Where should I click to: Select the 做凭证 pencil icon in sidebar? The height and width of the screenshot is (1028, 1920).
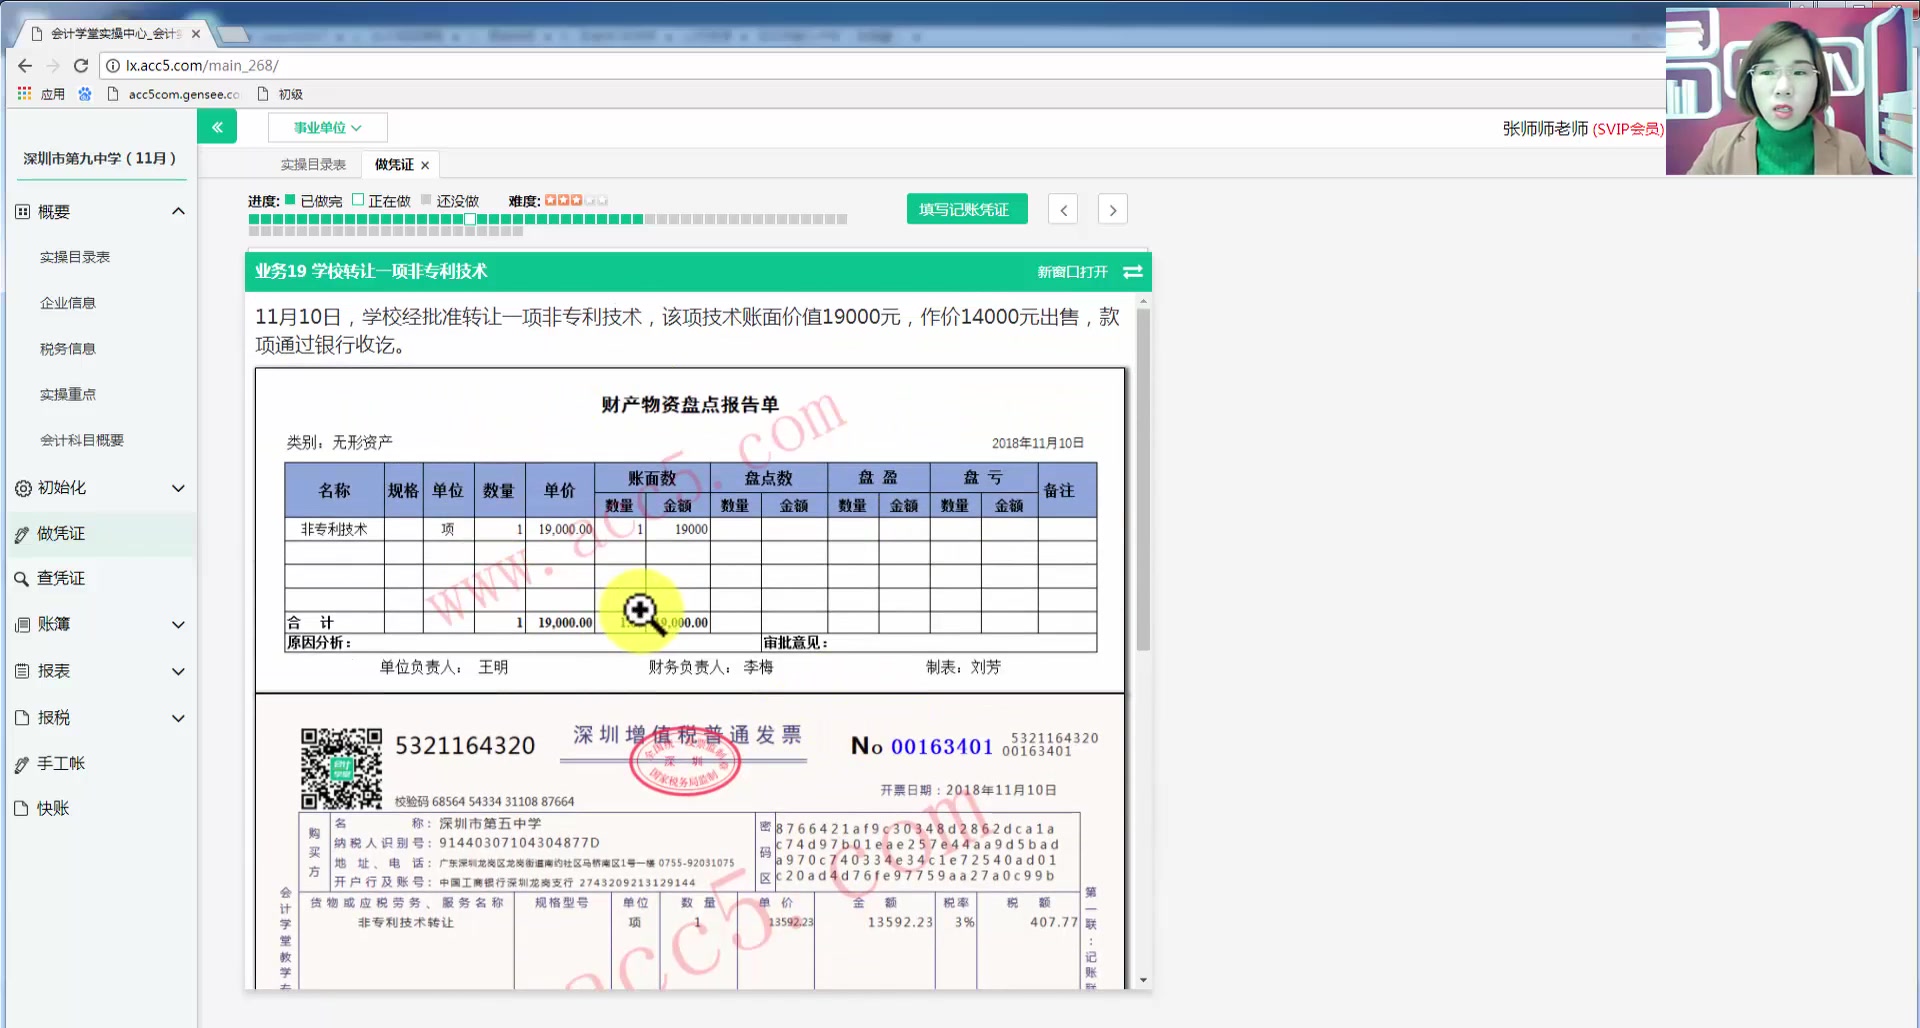(x=22, y=533)
